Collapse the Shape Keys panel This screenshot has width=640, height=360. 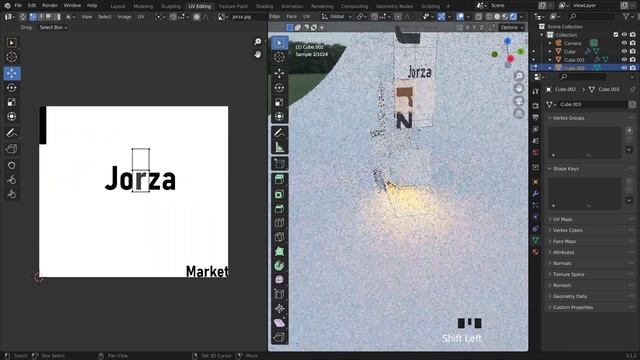point(590,169)
